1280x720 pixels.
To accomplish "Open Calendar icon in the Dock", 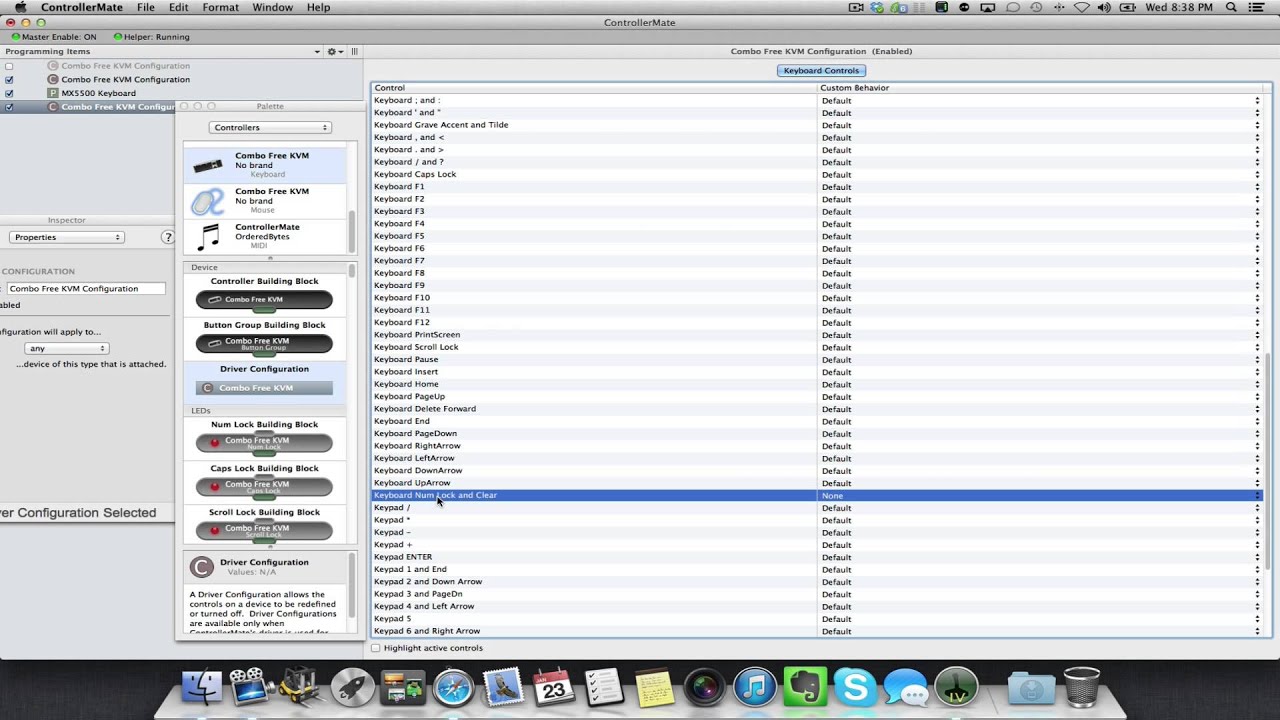I will (553, 687).
